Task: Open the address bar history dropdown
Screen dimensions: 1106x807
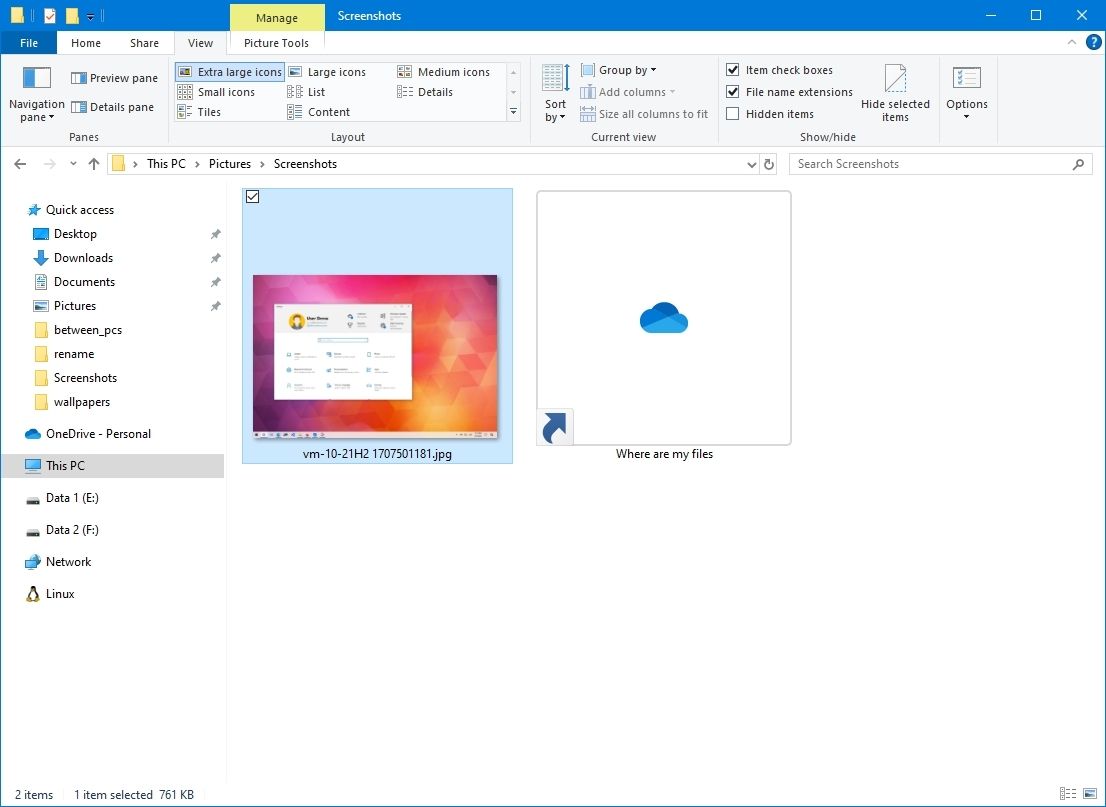Action: tap(750, 163)
